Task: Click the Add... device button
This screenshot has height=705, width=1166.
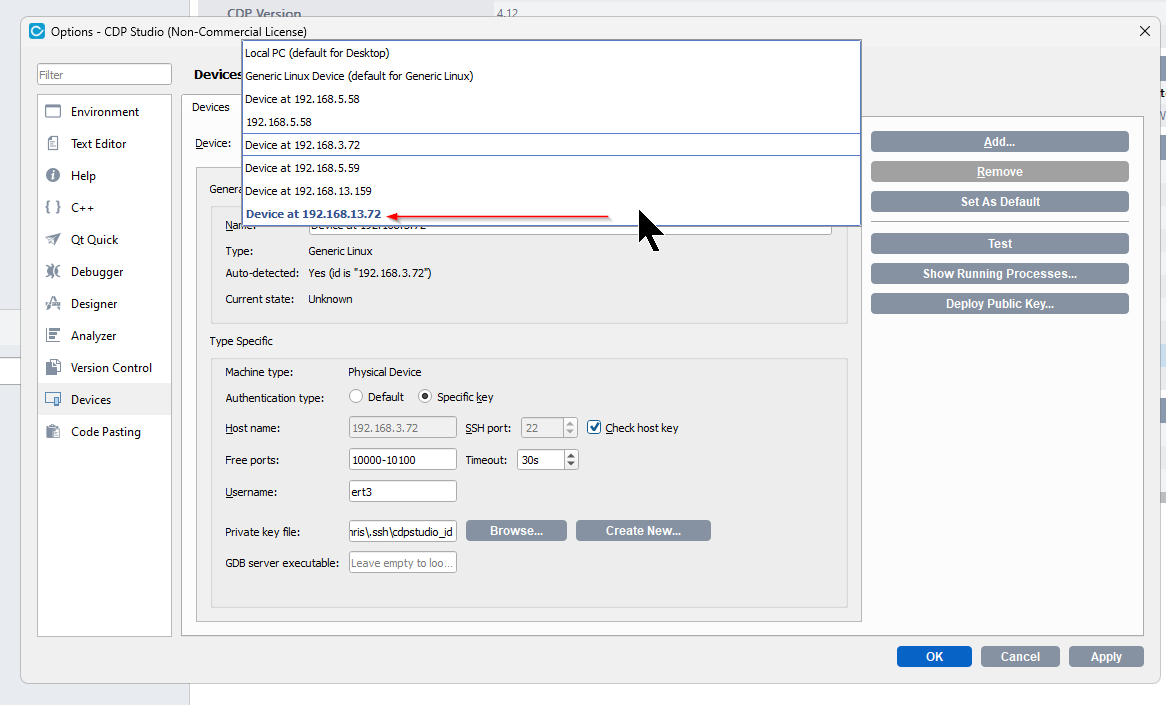Action: coord(999,141)
